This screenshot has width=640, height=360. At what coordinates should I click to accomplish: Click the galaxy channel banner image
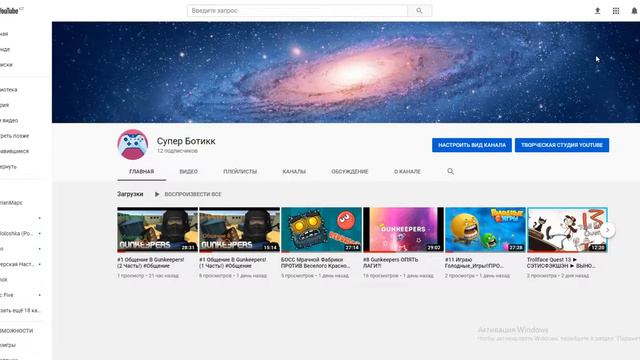coord(346,72)
